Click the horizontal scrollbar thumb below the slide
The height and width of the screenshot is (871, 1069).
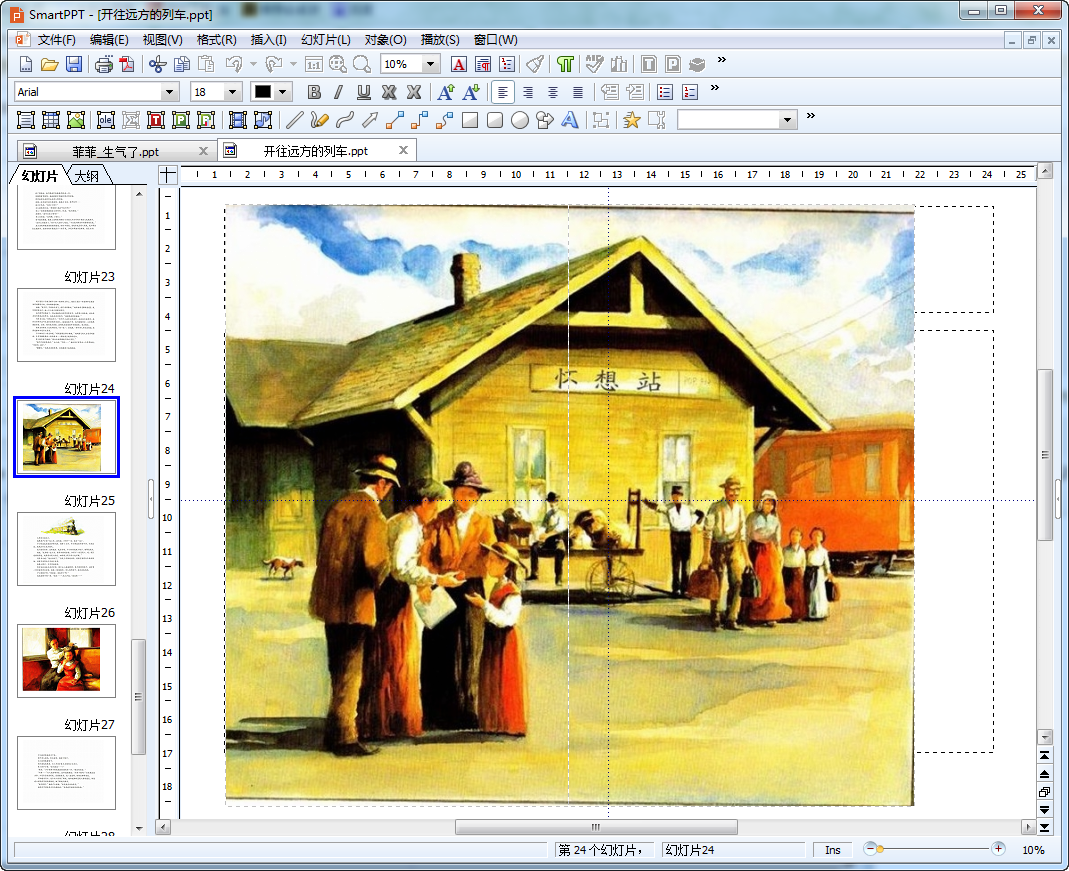pyautogui.click(x=596, y=827)
